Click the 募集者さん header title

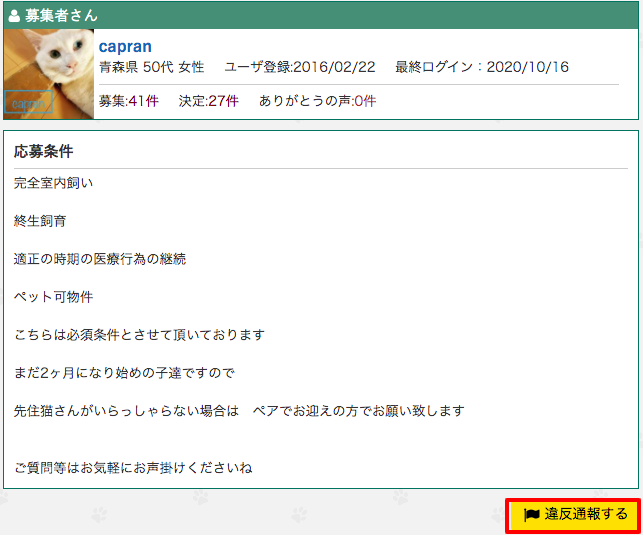click(61, 16)
